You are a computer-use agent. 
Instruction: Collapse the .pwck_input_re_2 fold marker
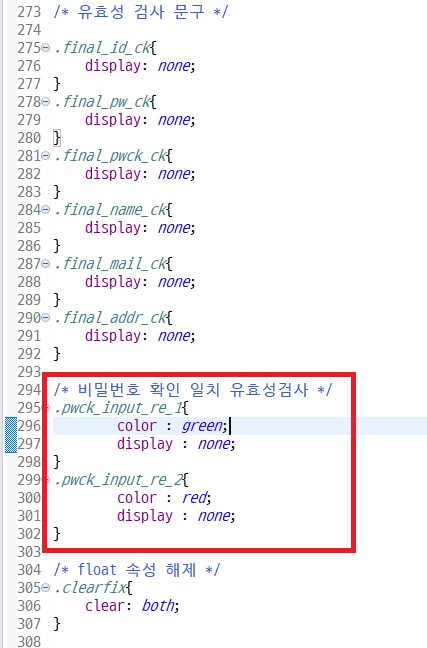(x=48, y=480)
